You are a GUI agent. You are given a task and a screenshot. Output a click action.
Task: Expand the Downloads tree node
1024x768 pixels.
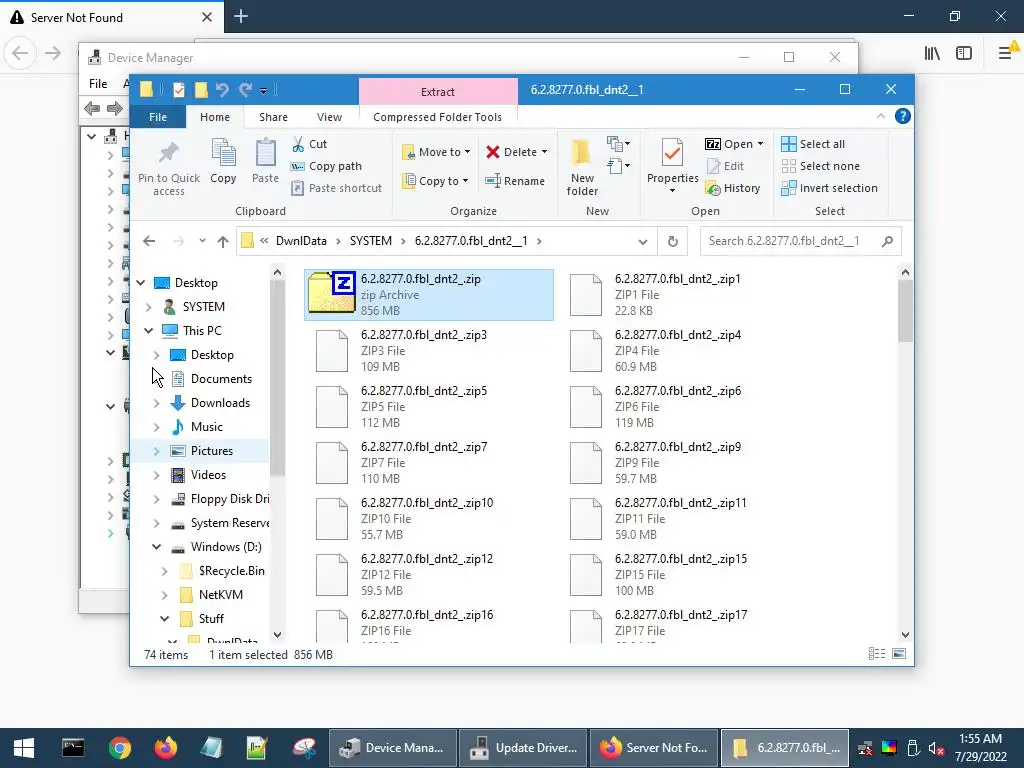pyautogui.click(x=157, y=403)
